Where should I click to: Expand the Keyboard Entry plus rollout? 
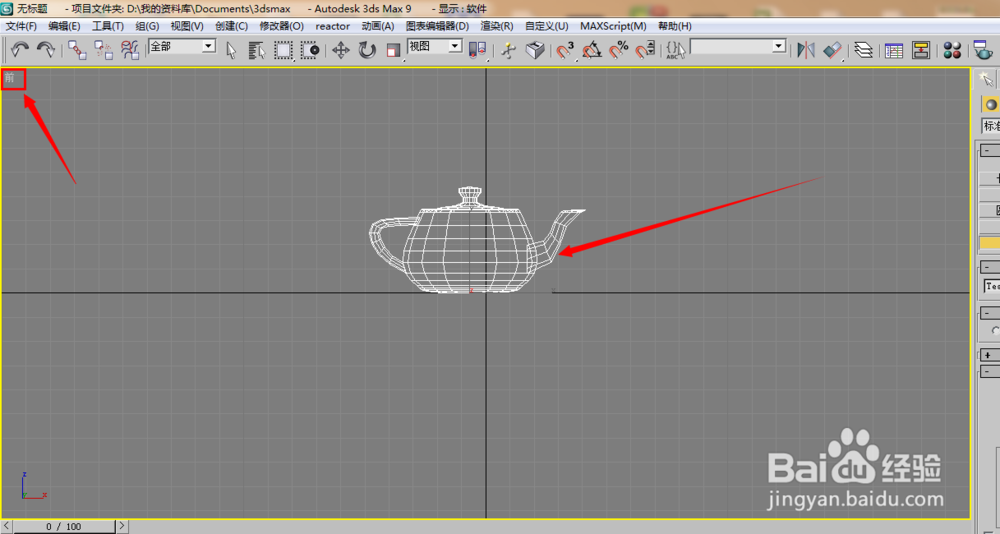pyautogui.click(x=989, y=355)
